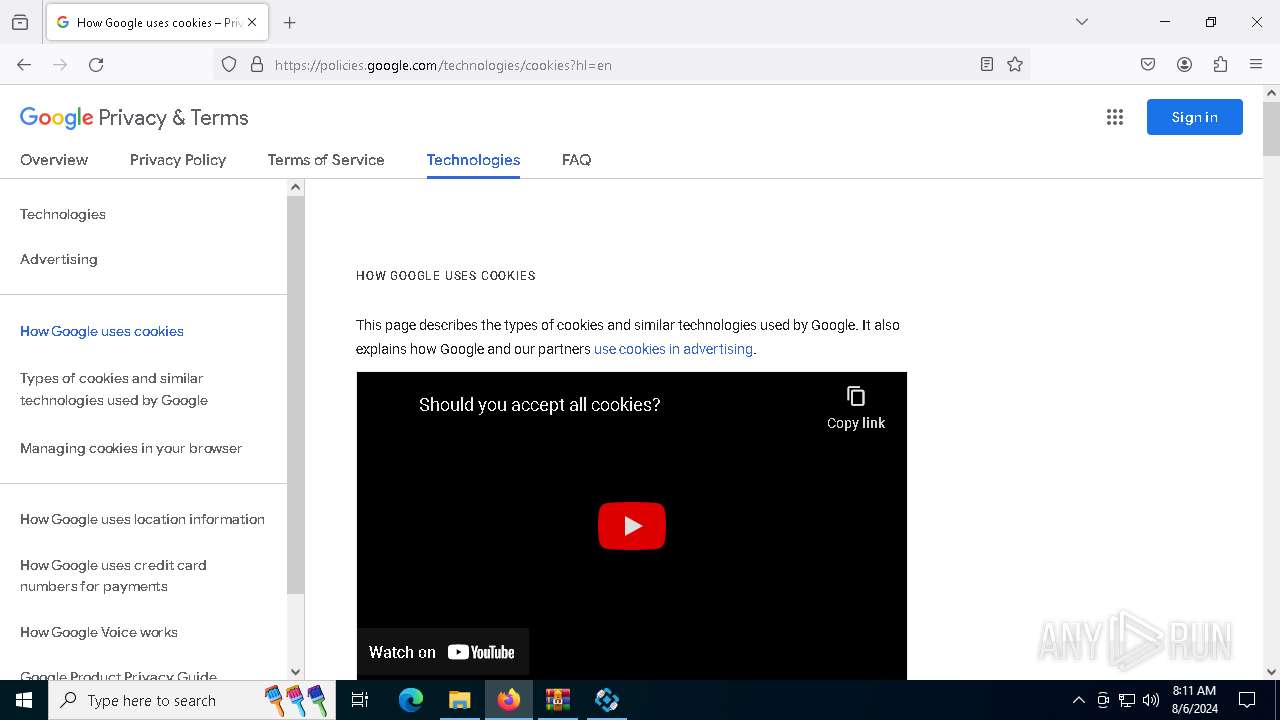Open WinRAR taskbar icon
The width and height of the screenshot is (1280, 720).
[557, 700]
